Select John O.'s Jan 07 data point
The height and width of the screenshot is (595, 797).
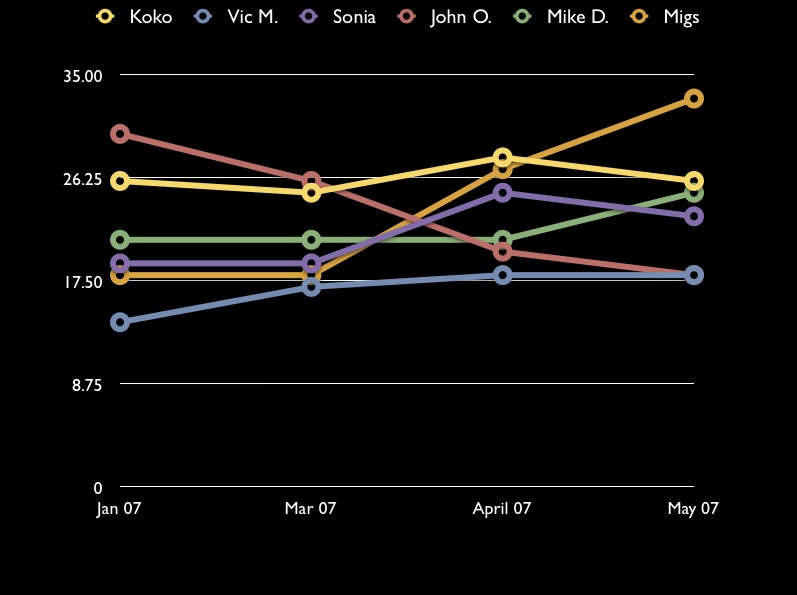[x=120, y=134]
